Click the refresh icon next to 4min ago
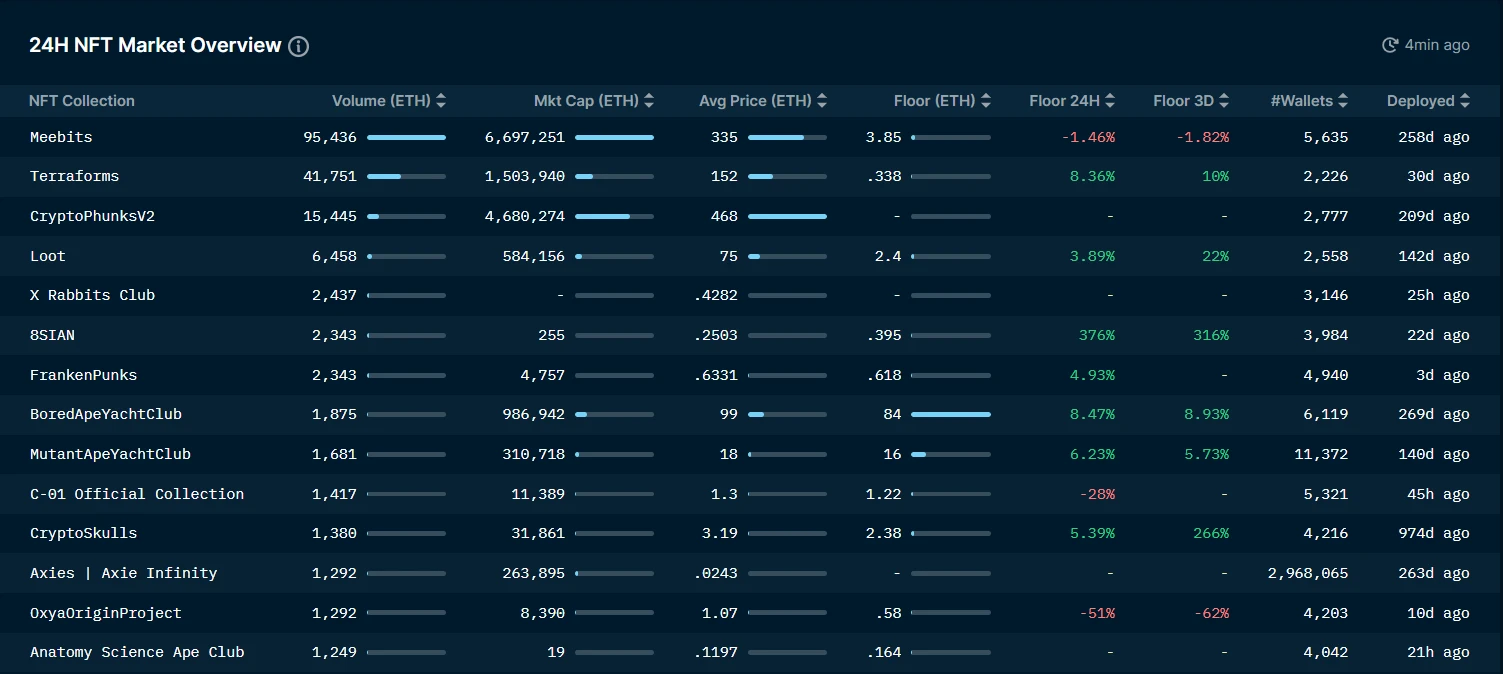Screen dimensions: 1503x674 pos(1389,45)
